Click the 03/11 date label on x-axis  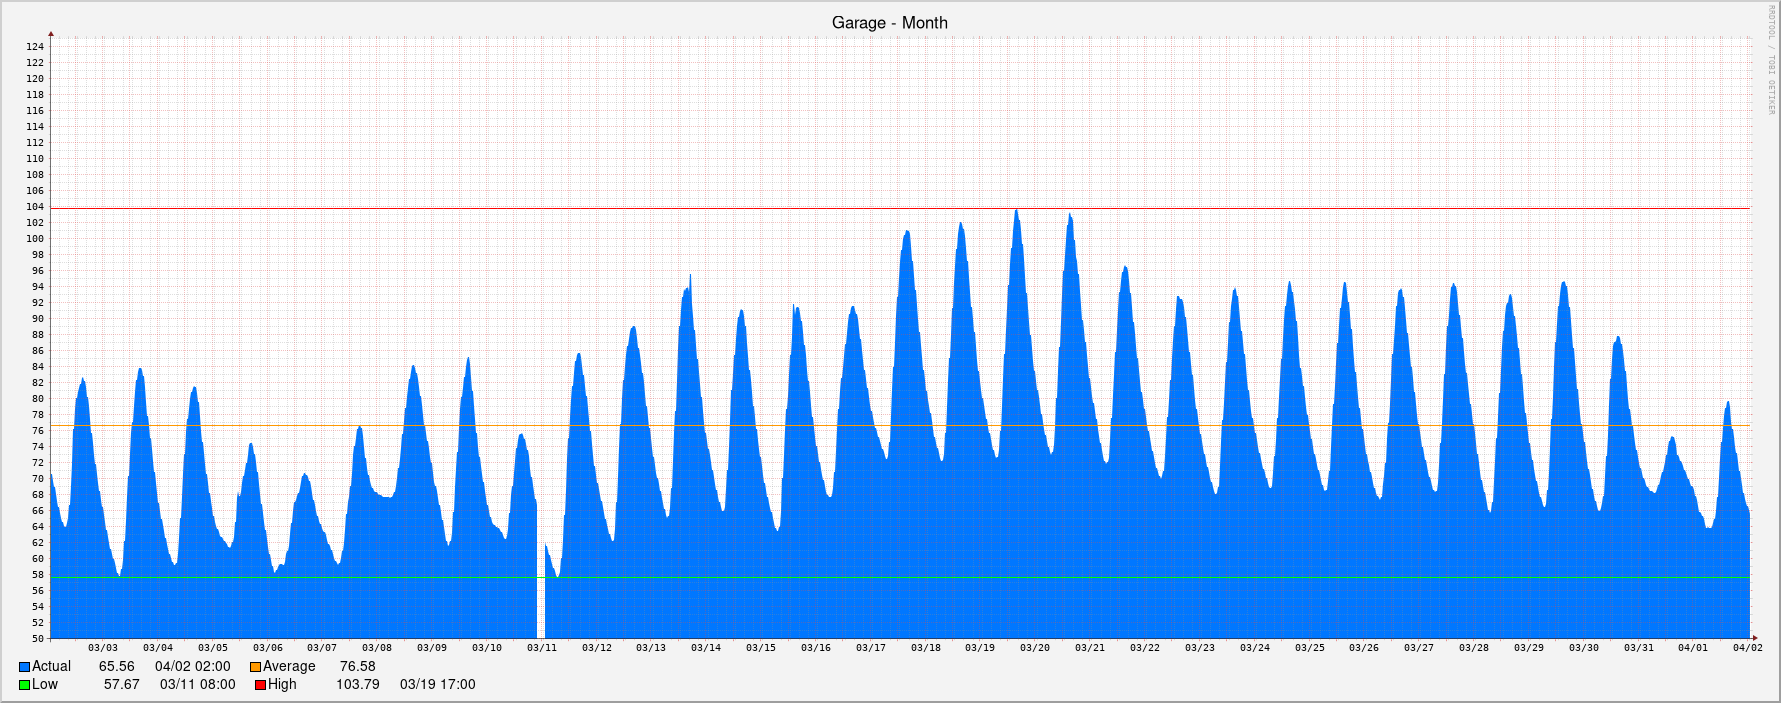tap(542, 648)
